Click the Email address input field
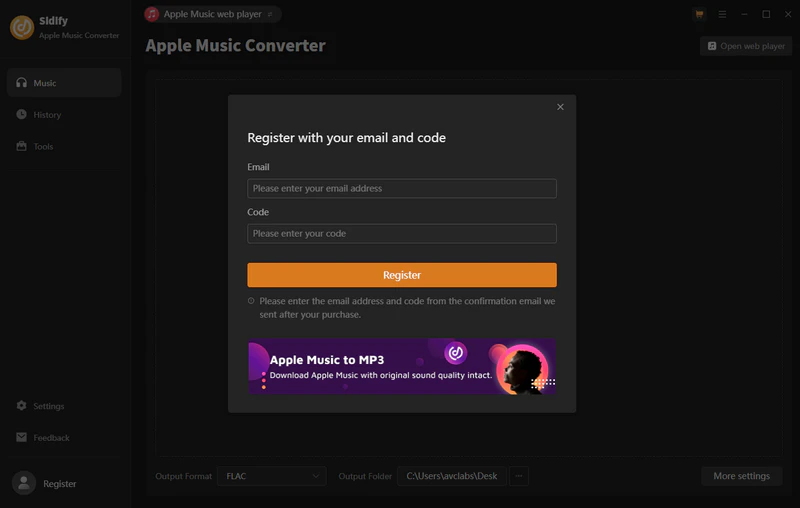The height and width of the screenshot is (508, 800). click(x=402, y=188)
